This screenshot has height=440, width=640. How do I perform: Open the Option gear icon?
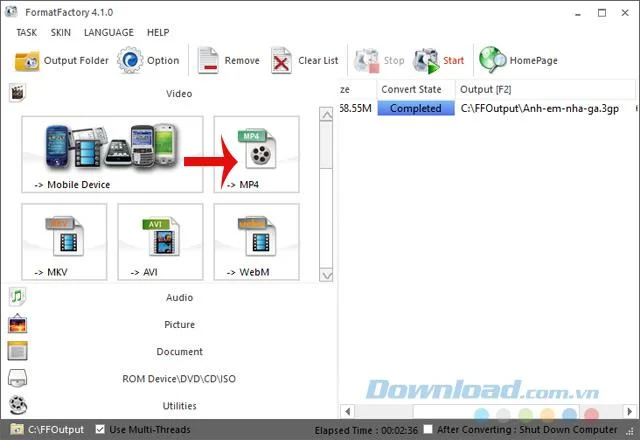pyautogui.click(x=130, y=60)
